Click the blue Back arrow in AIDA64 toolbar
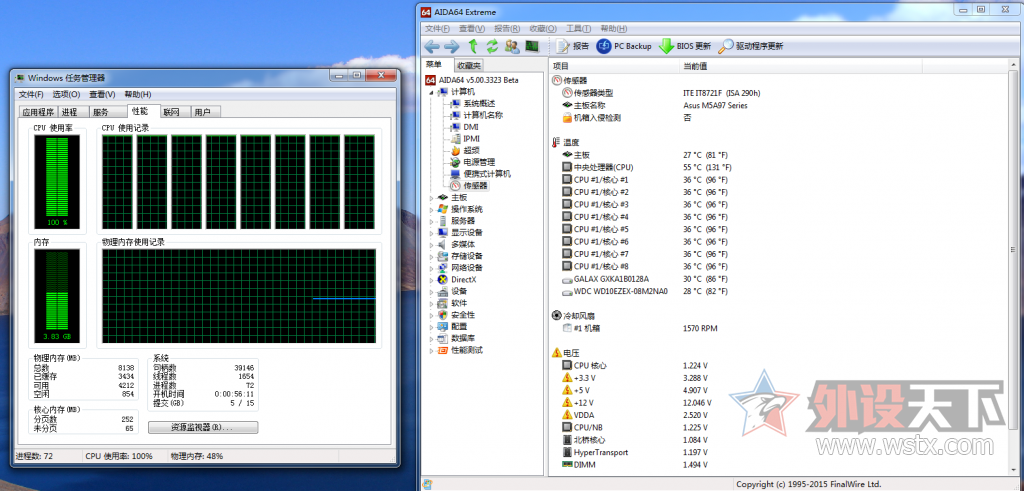 432,46
